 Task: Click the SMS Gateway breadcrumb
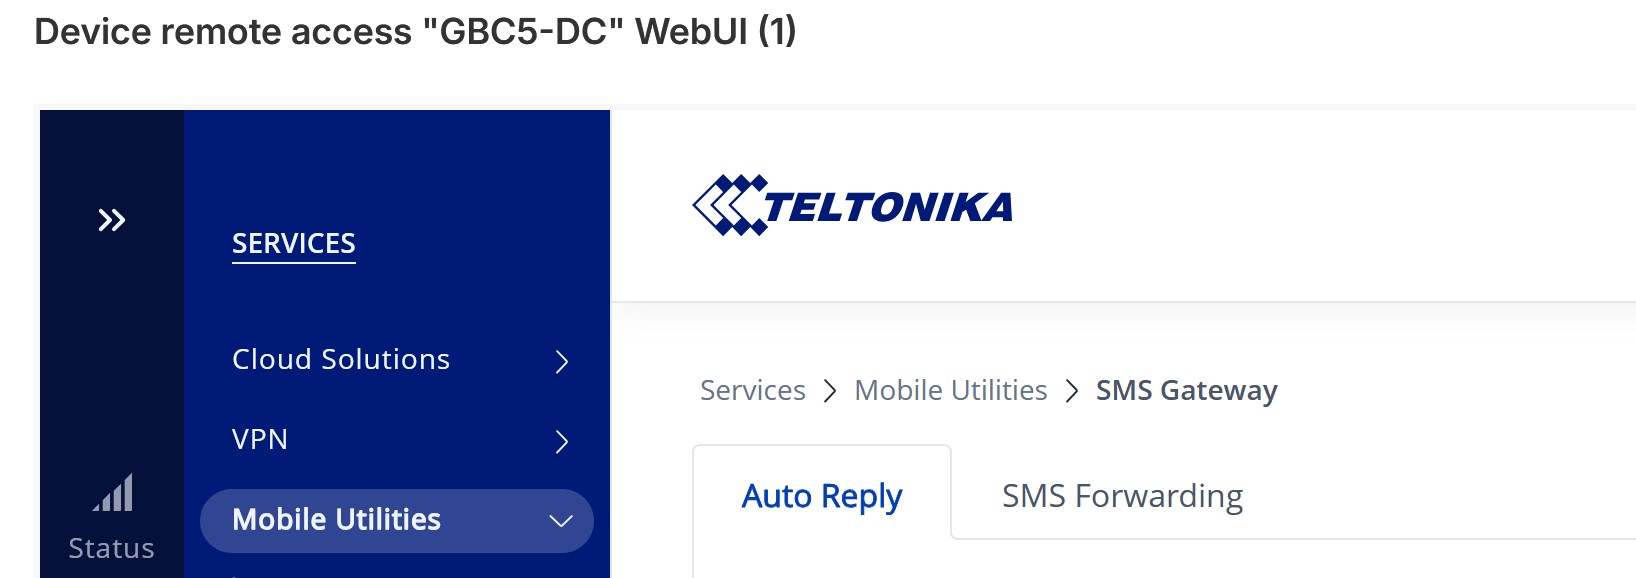(1186, 391)
